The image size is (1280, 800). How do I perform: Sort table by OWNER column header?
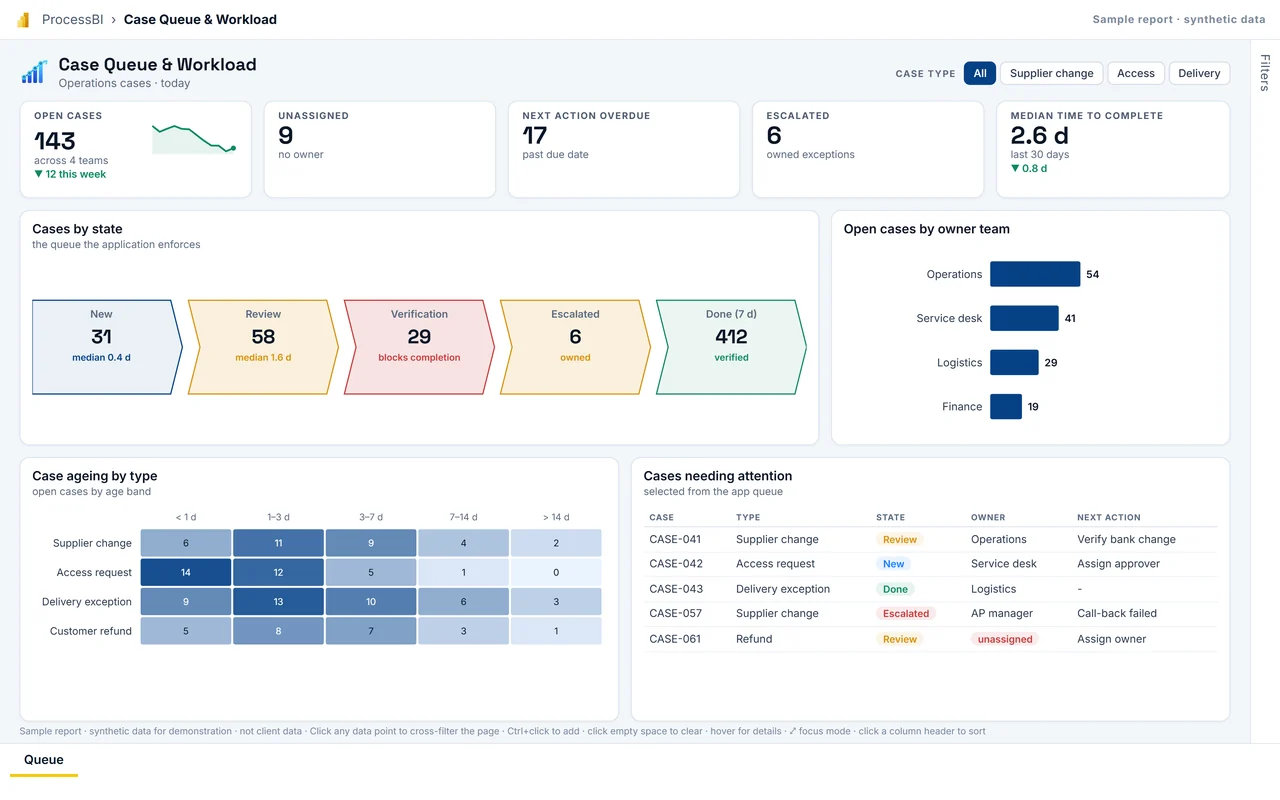tap(988, 517)
